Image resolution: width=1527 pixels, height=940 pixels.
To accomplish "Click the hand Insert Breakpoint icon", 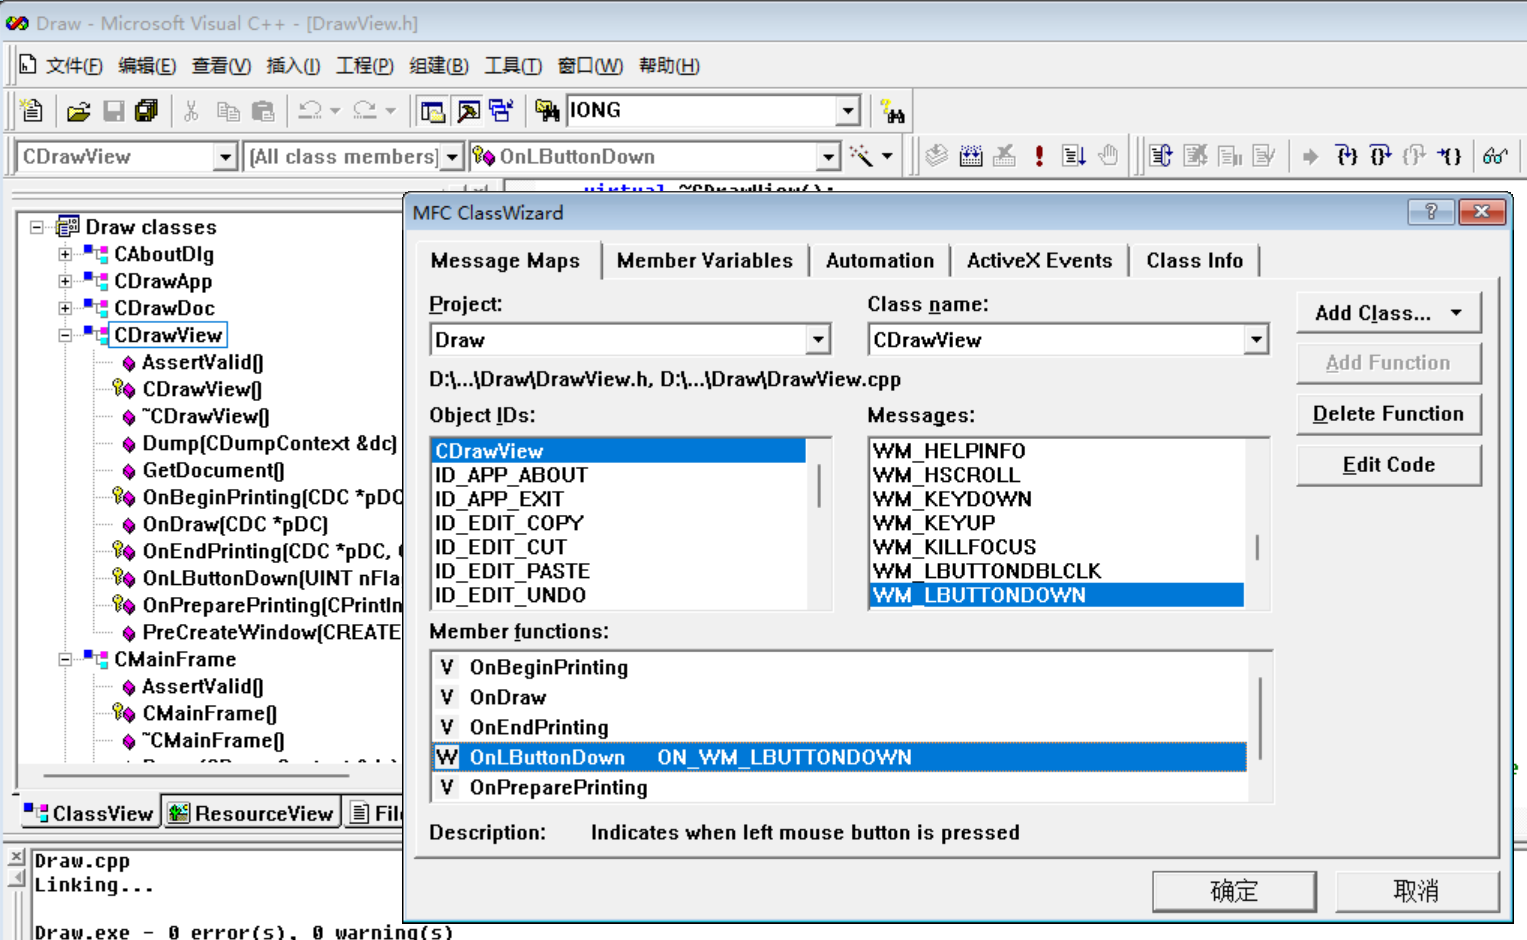I will point(1108,156).
